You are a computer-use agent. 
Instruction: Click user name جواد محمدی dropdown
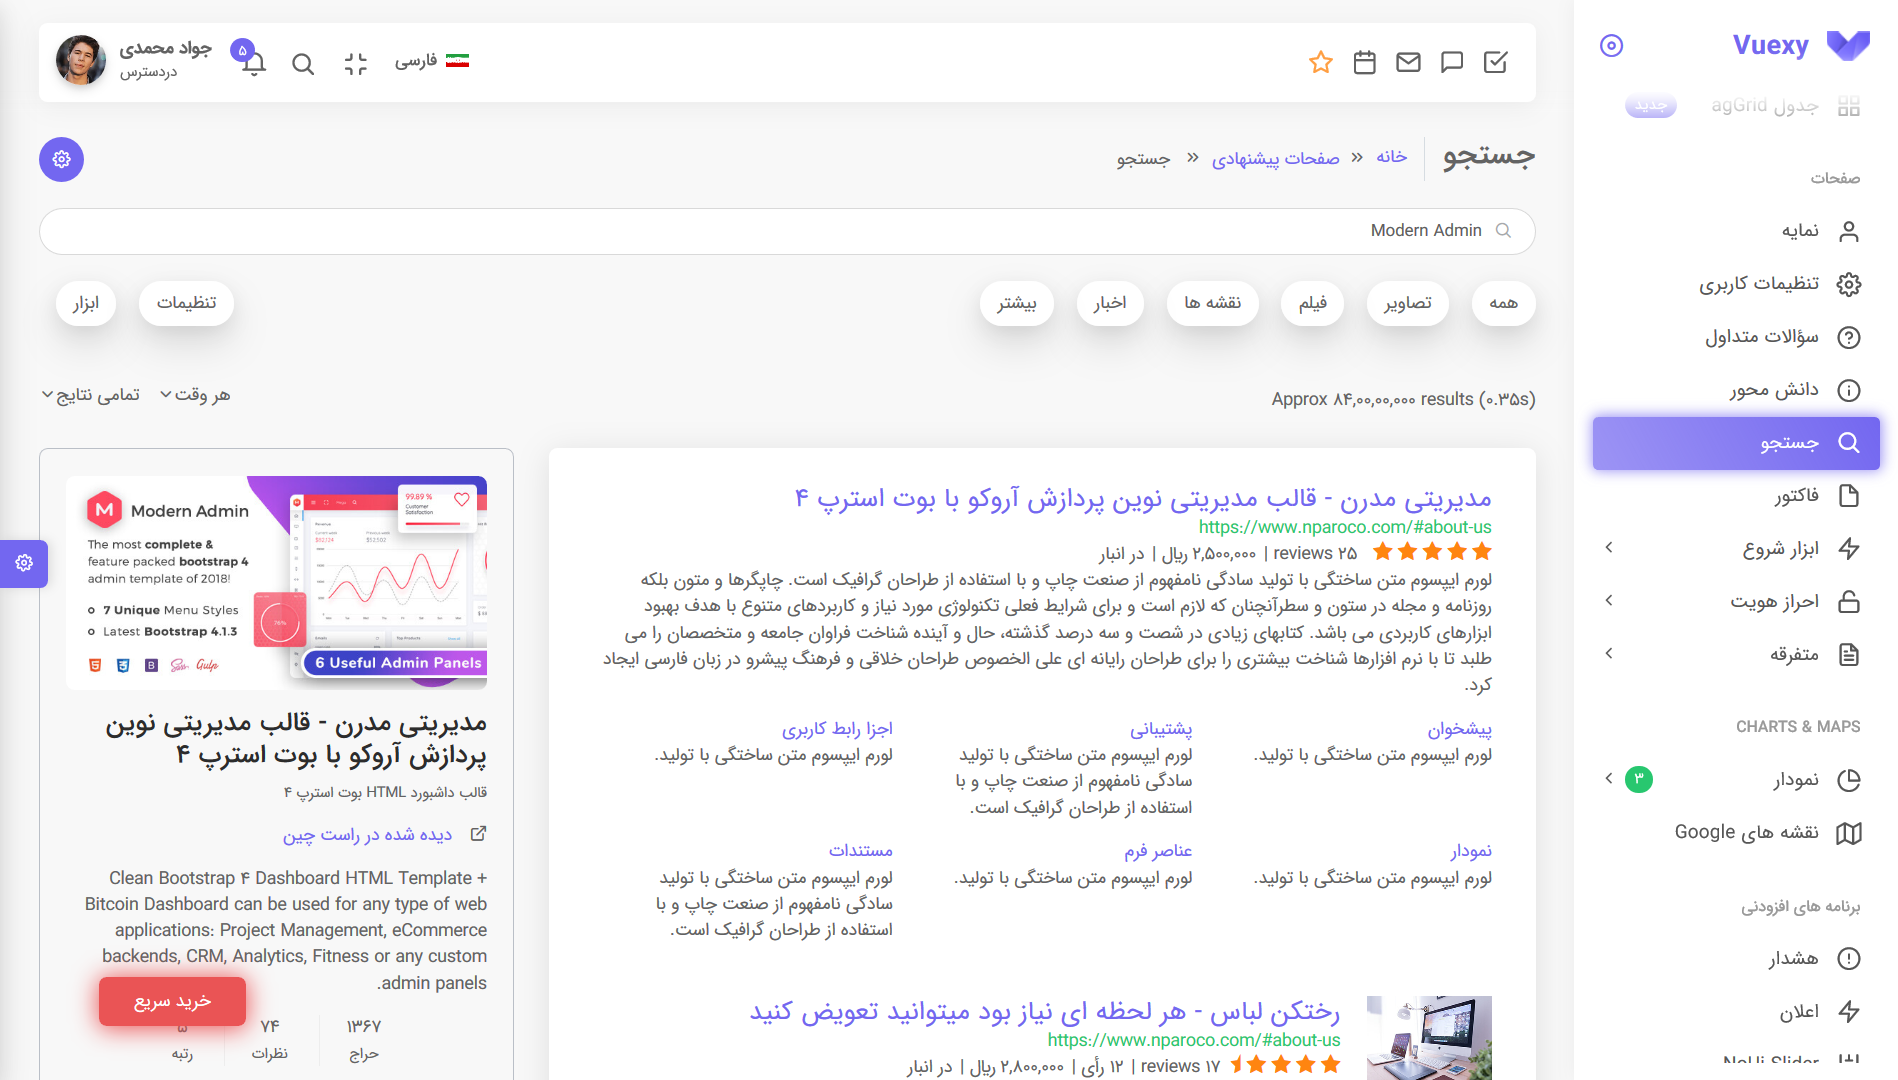click(x=165, y=48)
